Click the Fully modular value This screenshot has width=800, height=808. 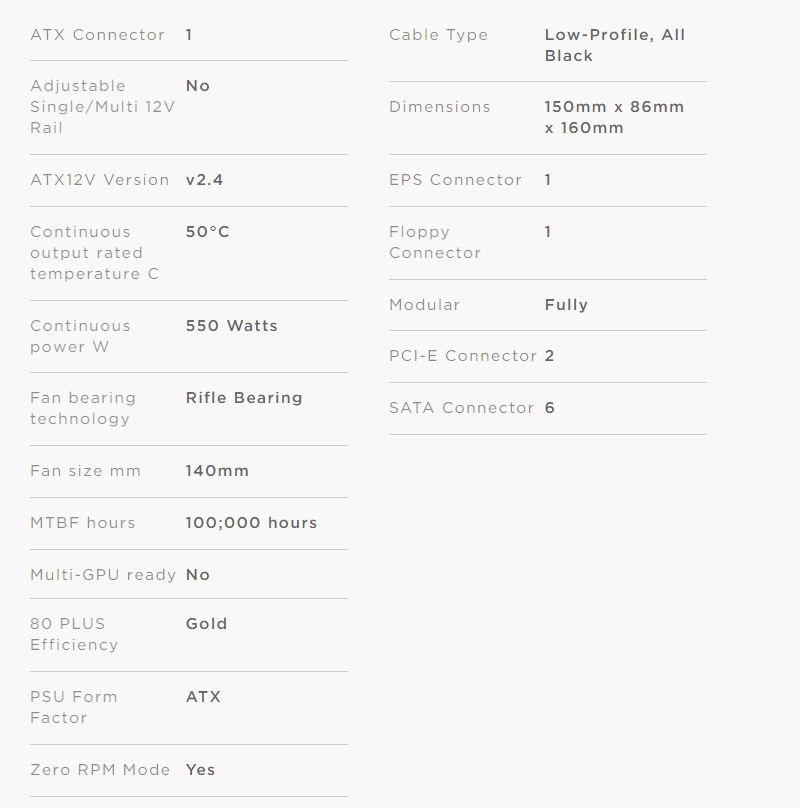[566, 305]
